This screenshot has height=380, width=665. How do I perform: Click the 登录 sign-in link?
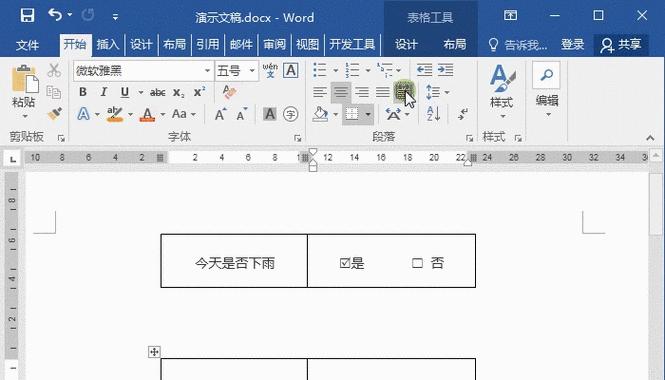[573, 45]
